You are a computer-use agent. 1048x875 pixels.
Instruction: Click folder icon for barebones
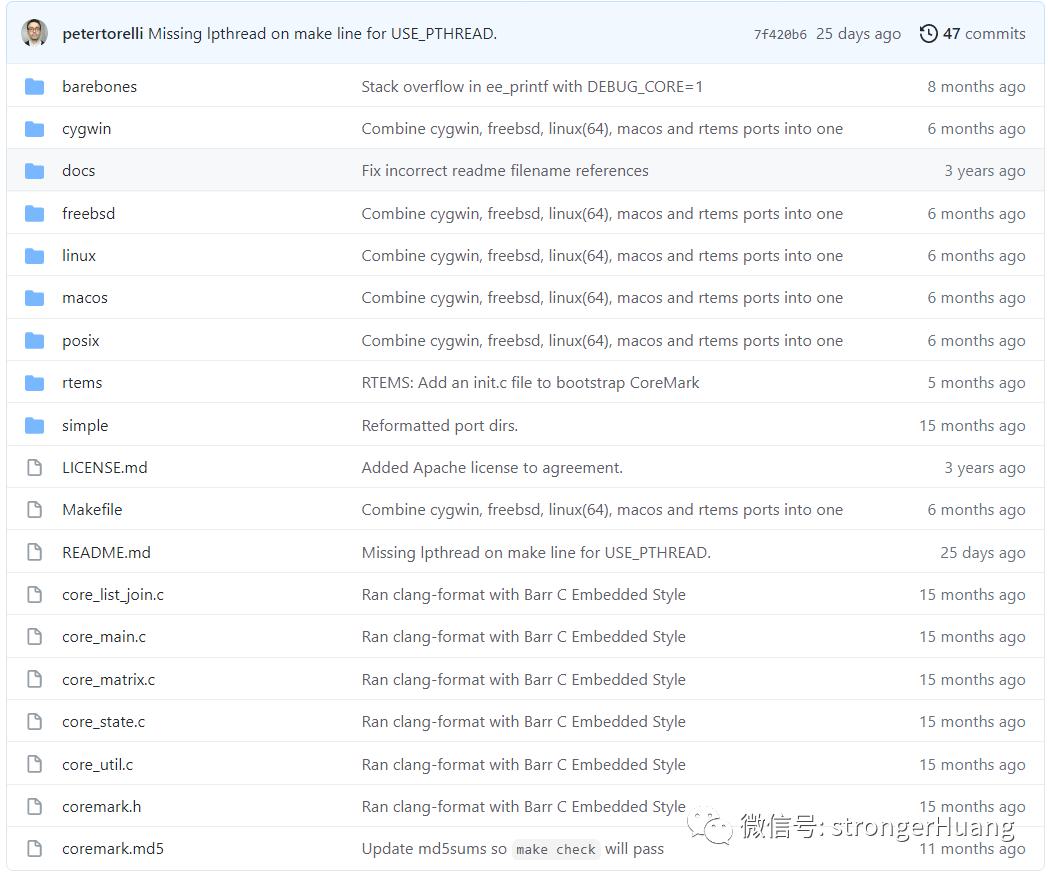34,86
